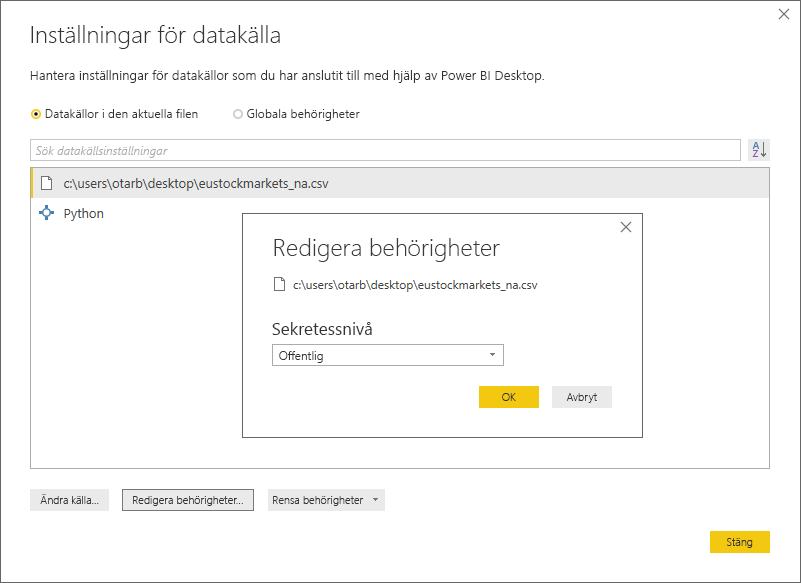Expand Rensa behörigheter dropdown arrow
The height and width of the screenshot is (583, 801).
[x=375, y=500]
